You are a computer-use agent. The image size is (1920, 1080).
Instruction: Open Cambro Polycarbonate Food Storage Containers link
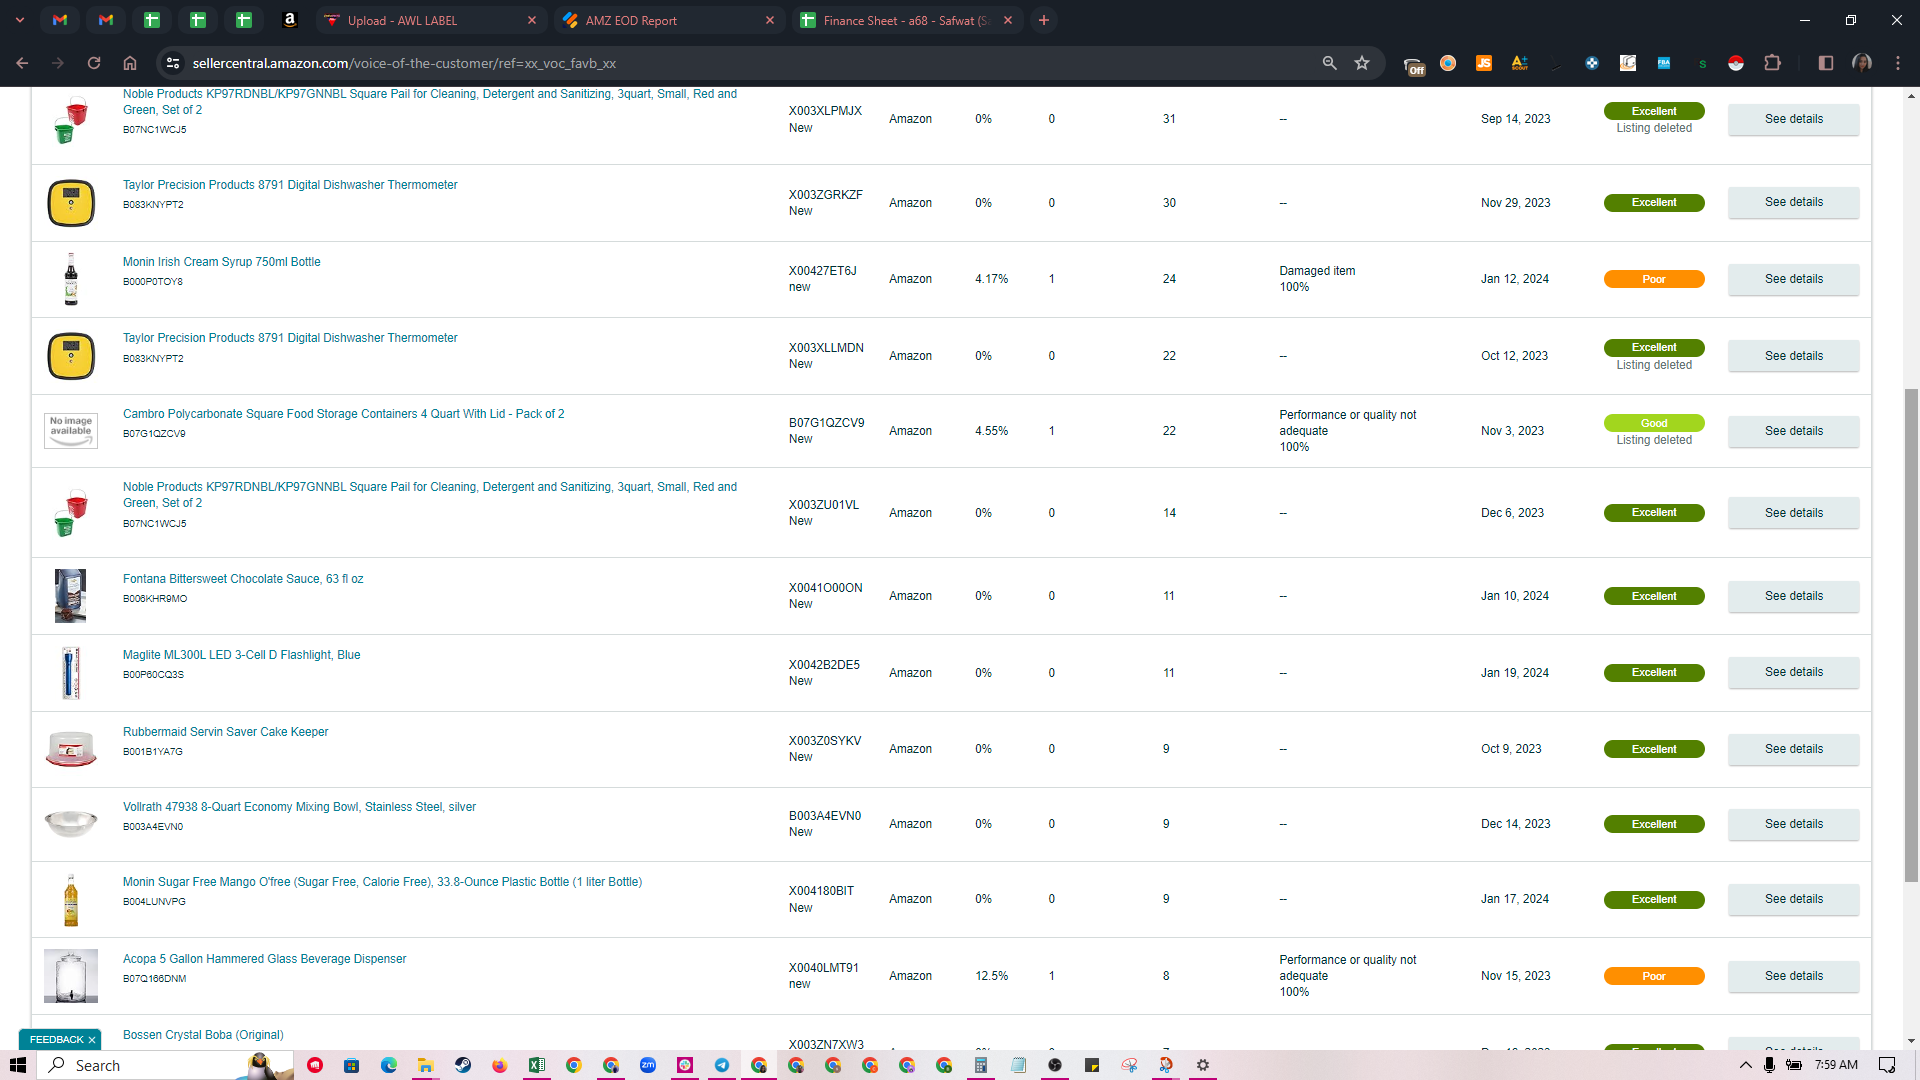tap(344, 414)
